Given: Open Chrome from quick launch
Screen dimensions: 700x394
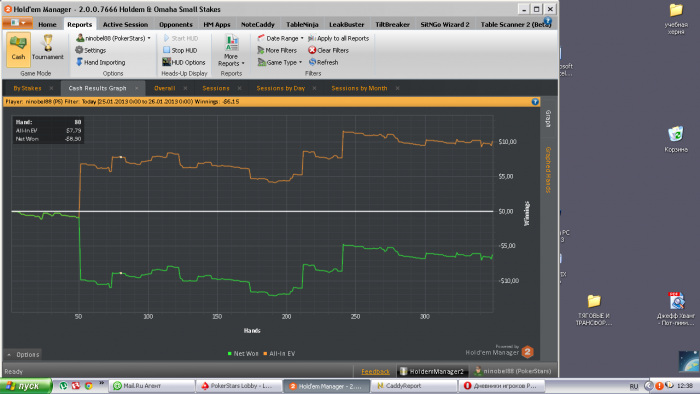Looking at the screenshot, I should pos(89,386).
